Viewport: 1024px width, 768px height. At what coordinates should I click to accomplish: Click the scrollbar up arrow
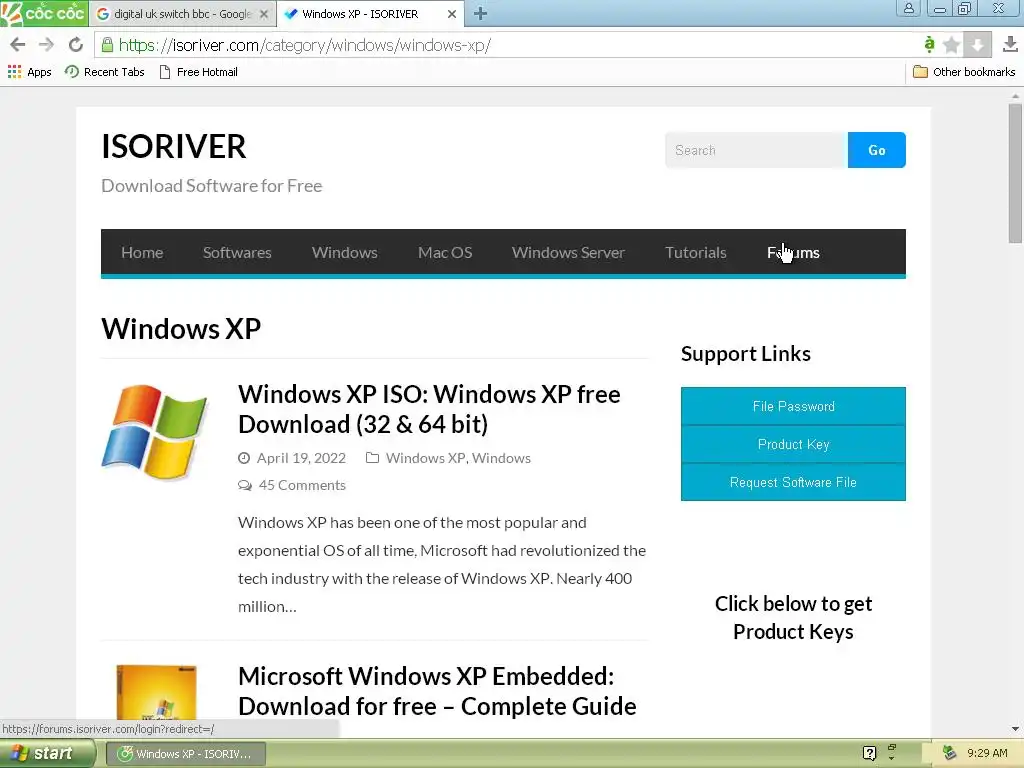pos(1015,96)
